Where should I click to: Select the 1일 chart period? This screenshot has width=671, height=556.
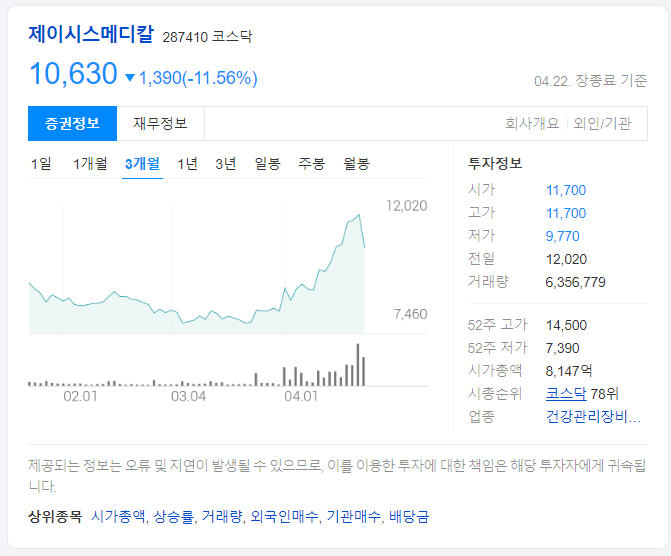point(41,164)
